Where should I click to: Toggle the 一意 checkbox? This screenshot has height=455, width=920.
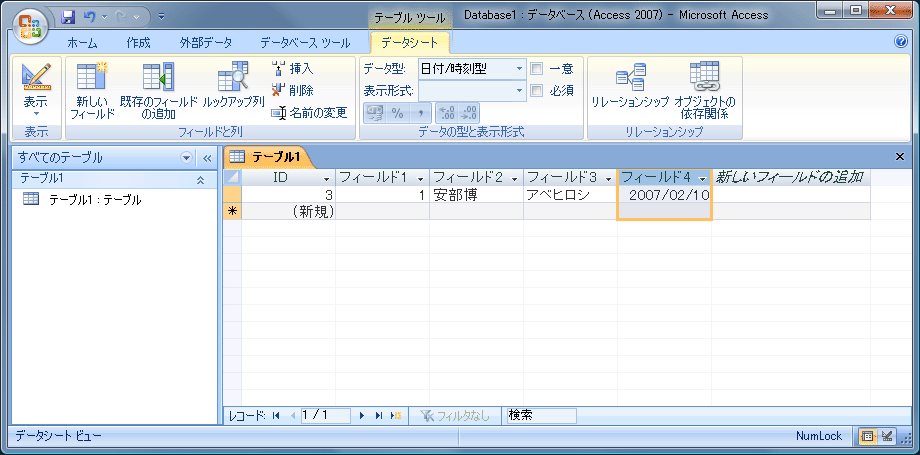coord(536,69)
